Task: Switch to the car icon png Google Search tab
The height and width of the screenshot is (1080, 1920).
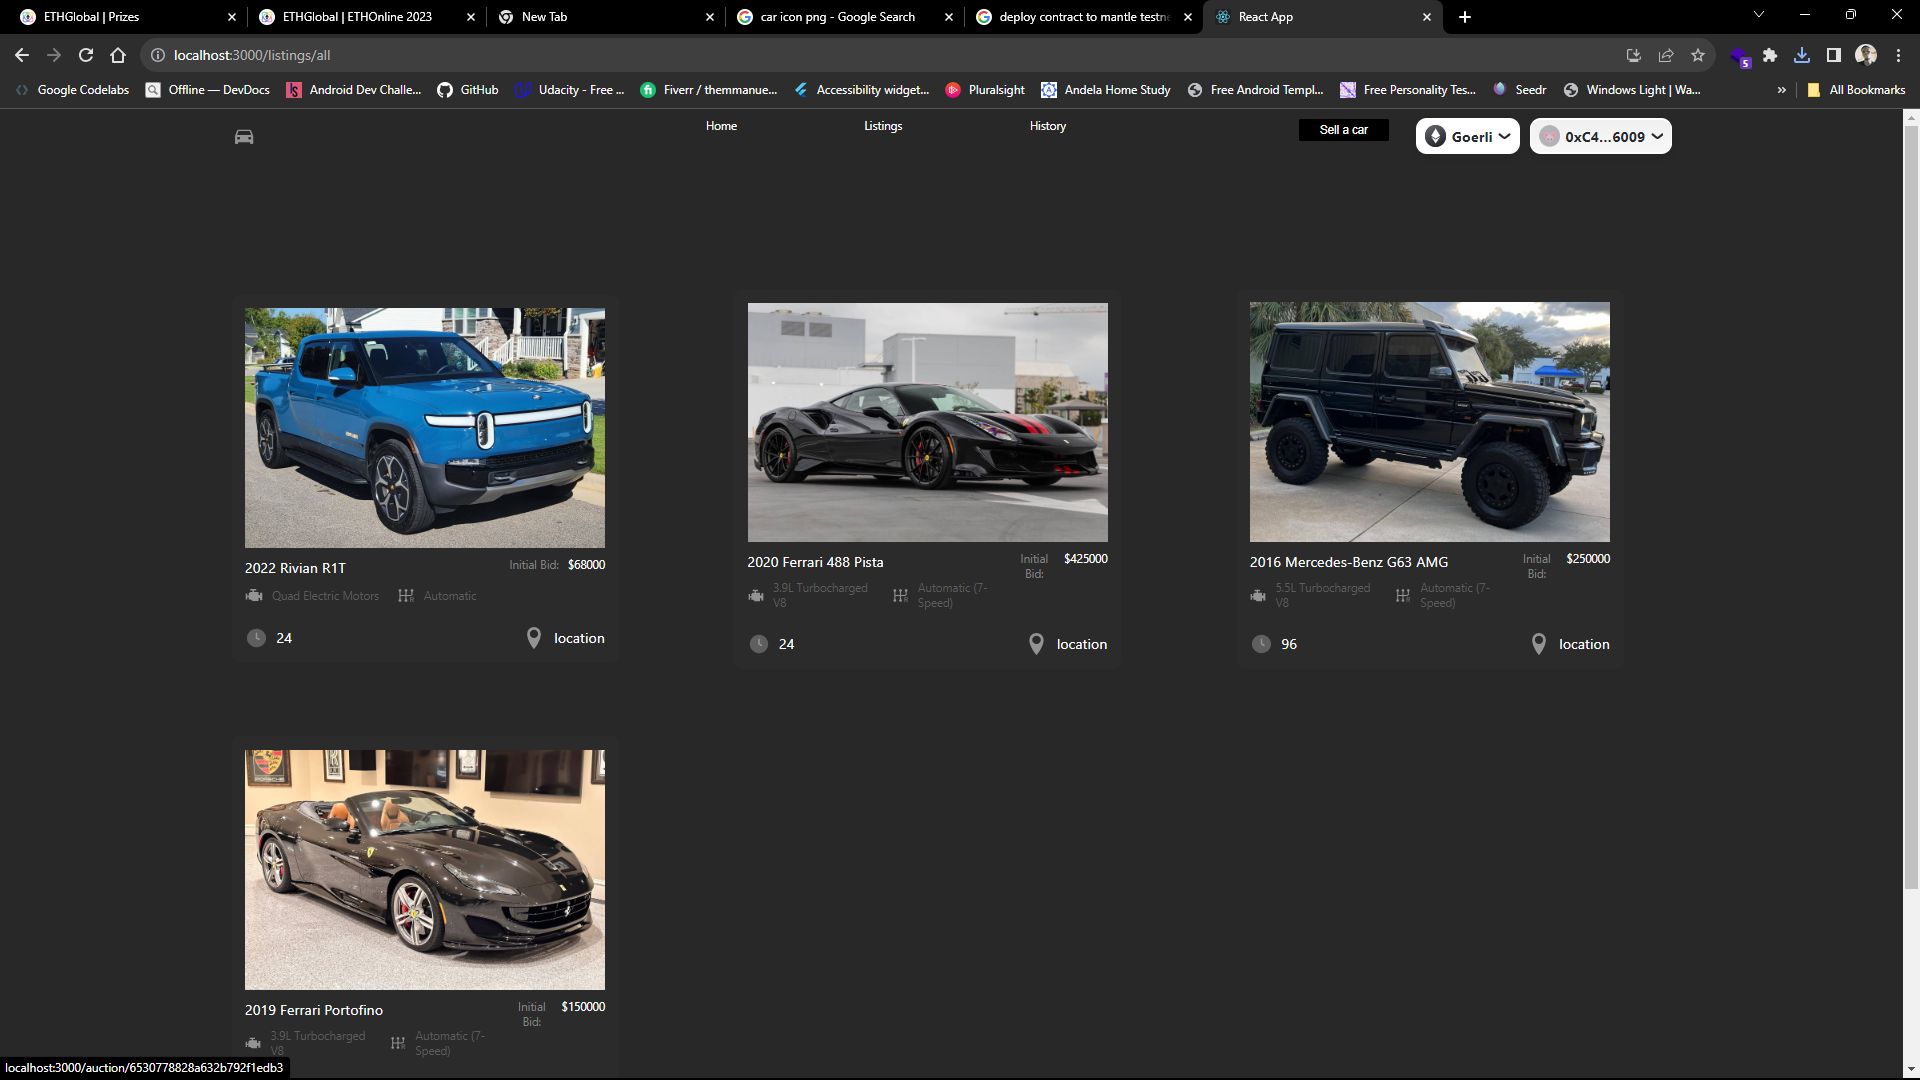Action: click(x=844, y=17)
